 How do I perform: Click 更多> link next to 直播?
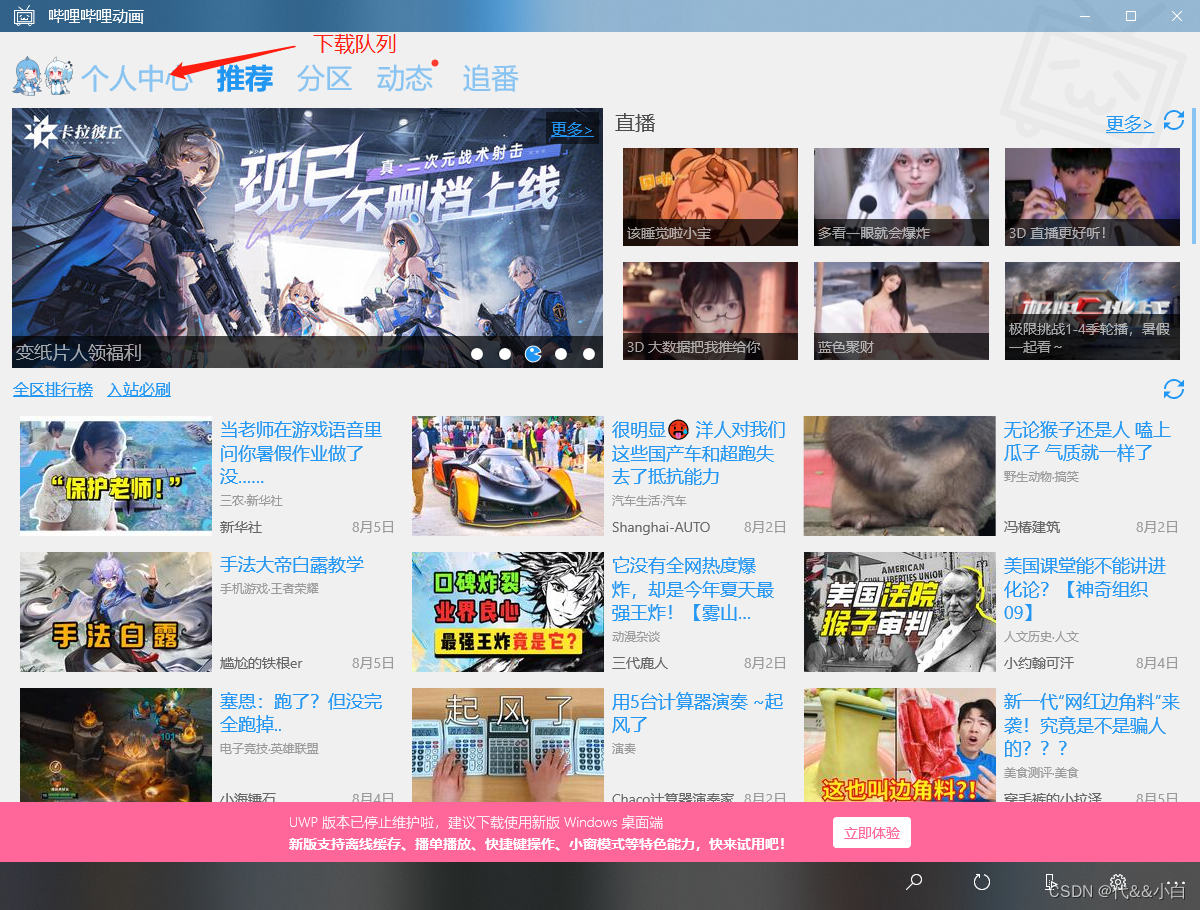click(x=1130, y=123)
